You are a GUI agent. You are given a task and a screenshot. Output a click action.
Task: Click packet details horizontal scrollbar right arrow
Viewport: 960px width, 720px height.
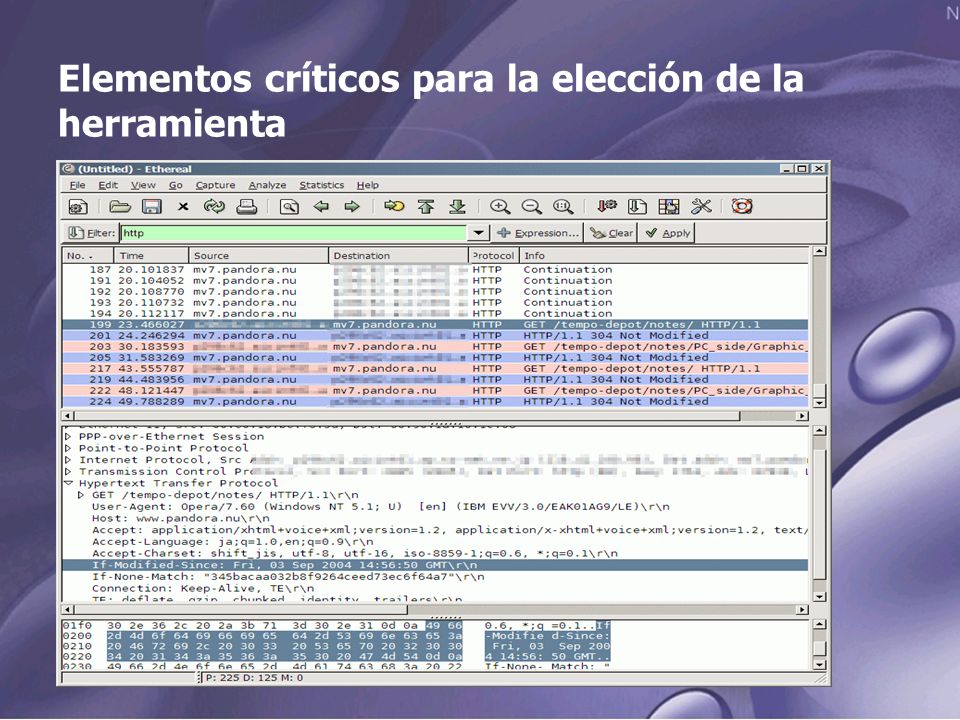tap(802, 610)
